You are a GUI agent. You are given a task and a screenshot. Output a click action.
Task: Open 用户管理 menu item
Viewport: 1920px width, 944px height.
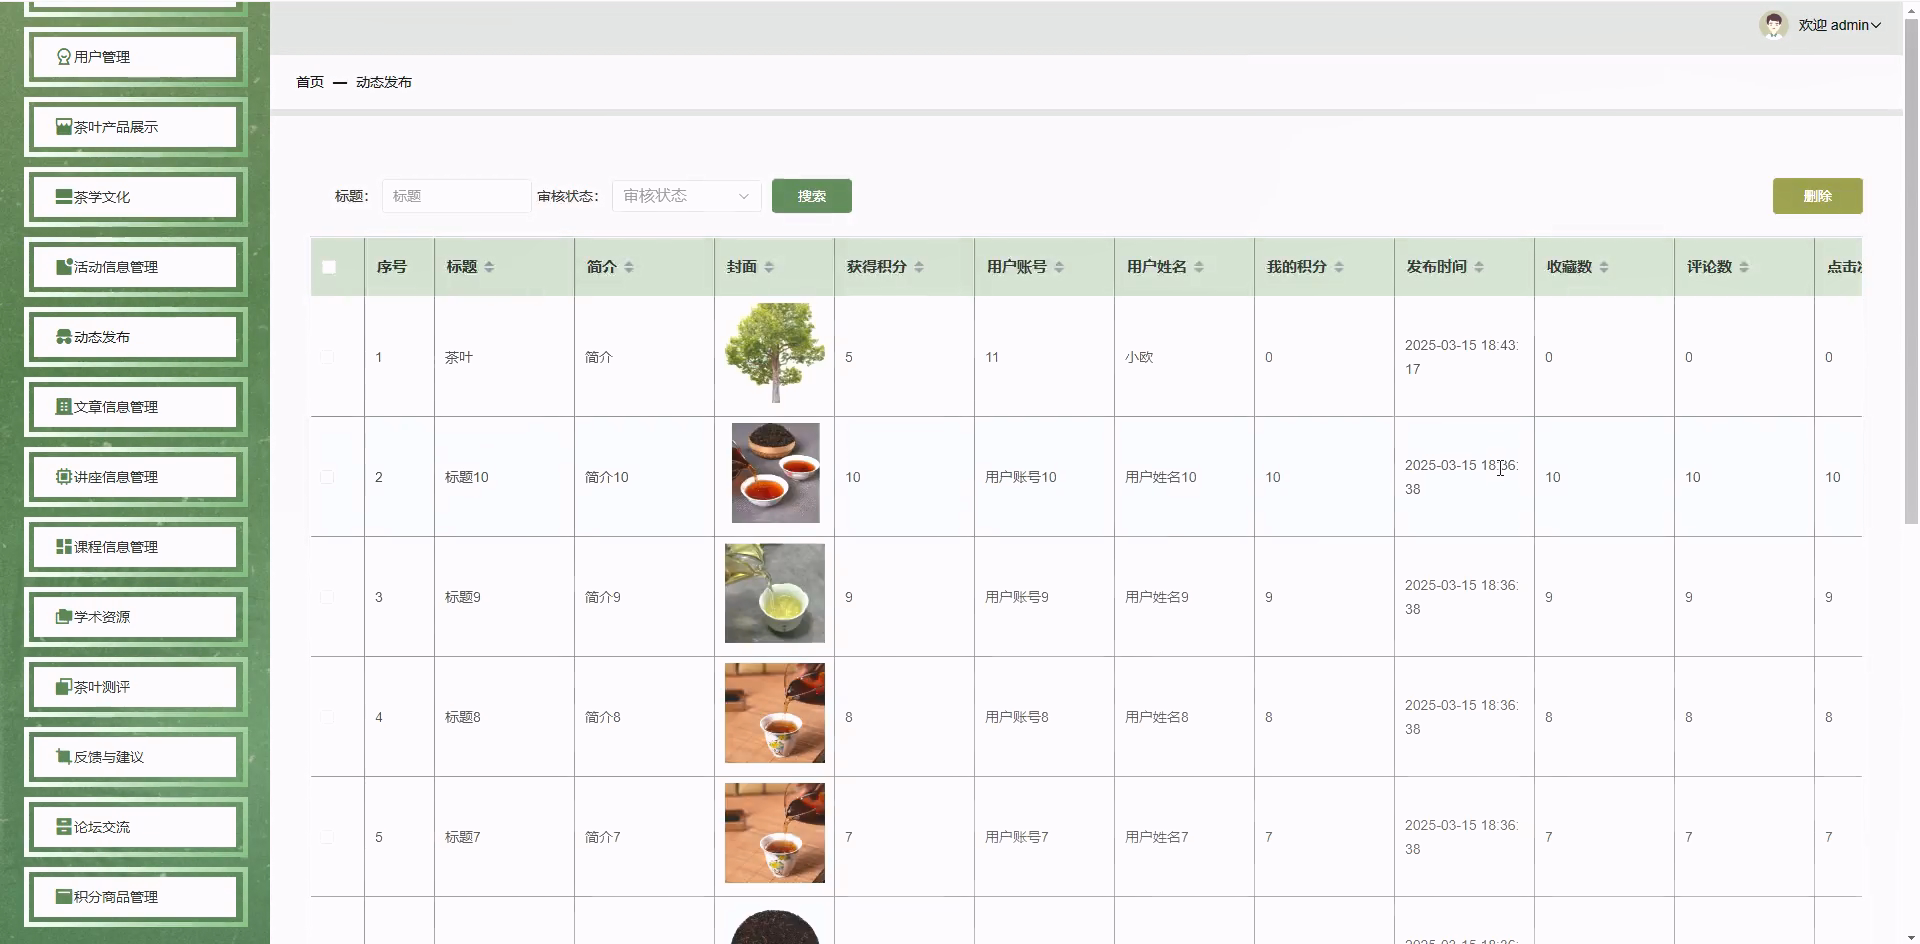point(135,57)
